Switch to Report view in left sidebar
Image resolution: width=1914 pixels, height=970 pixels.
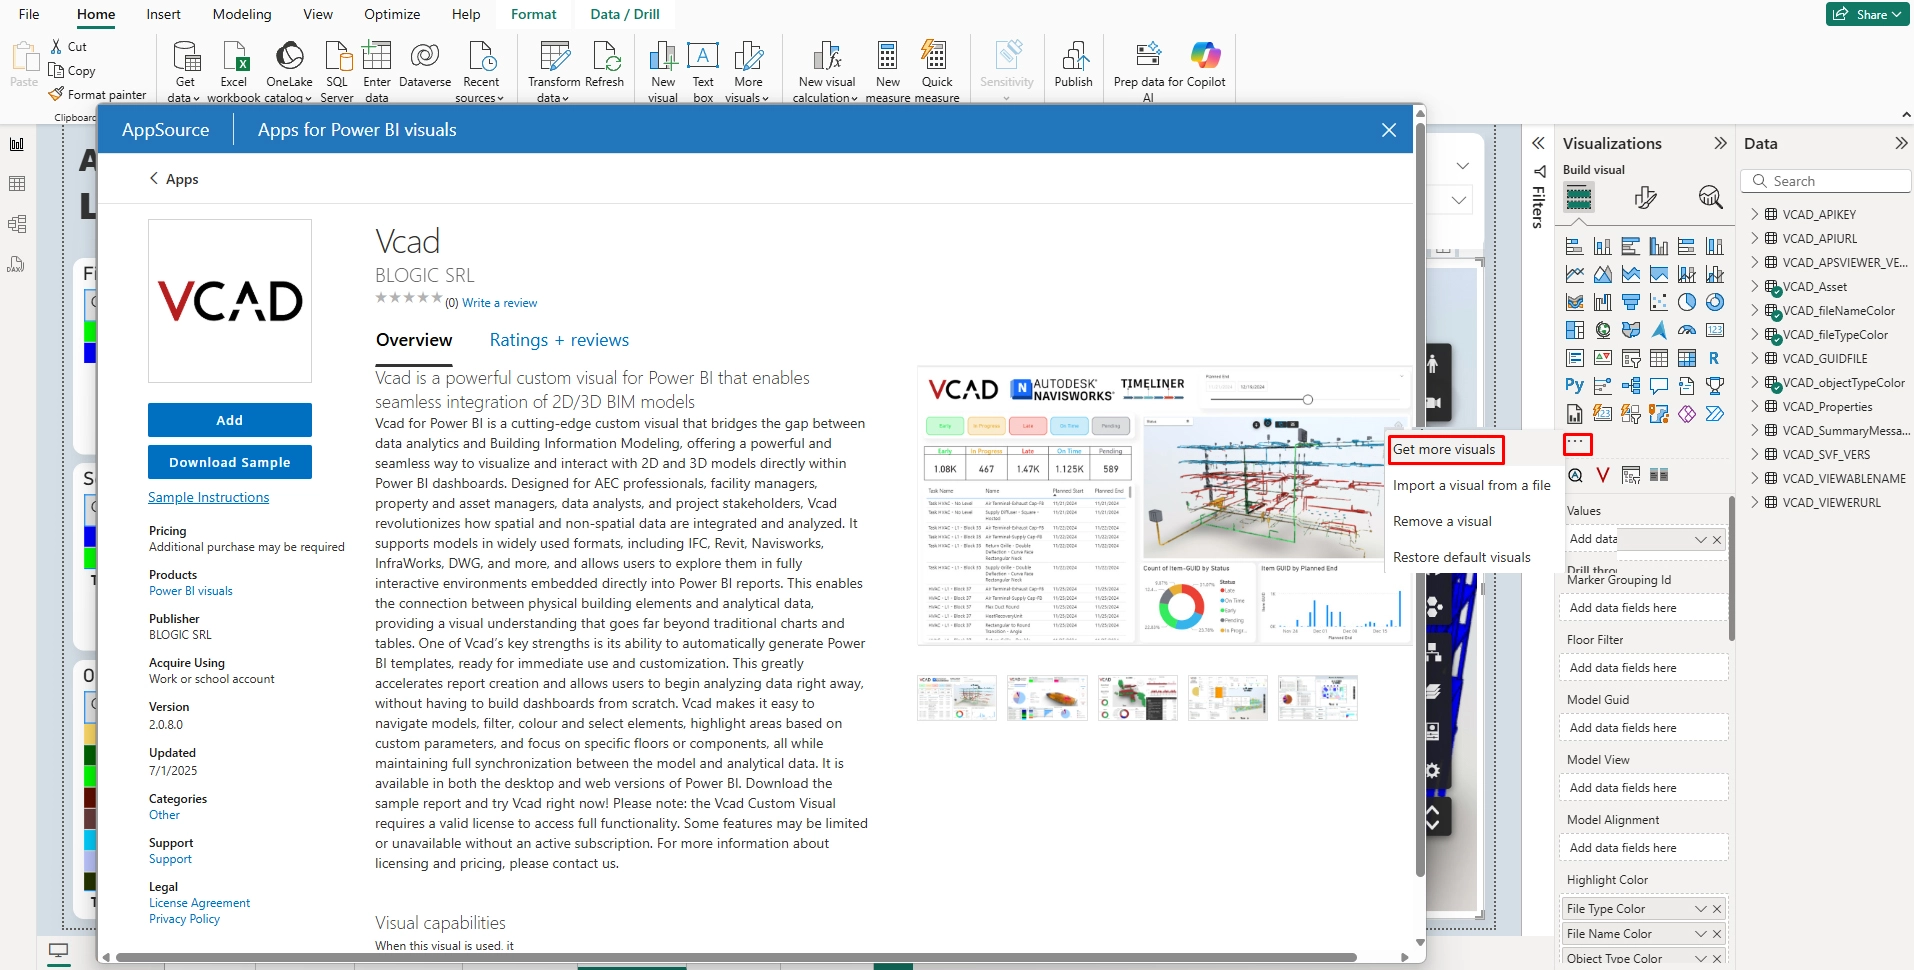coord(17,144)
